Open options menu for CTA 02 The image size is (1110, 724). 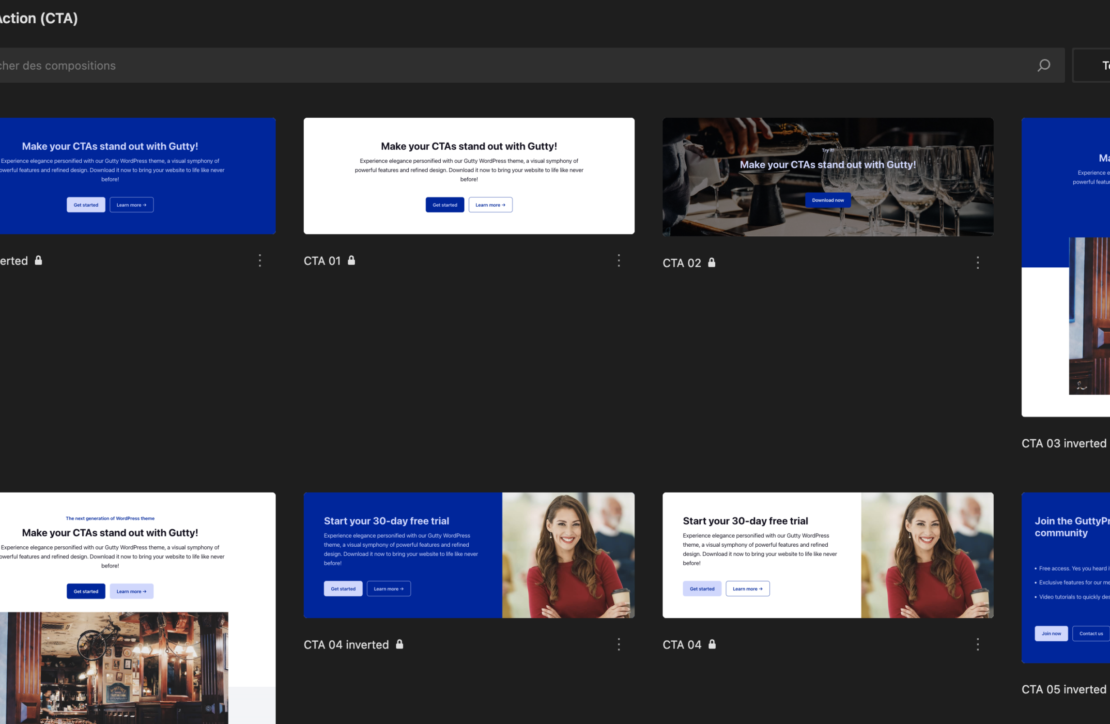tap(978, 263)
